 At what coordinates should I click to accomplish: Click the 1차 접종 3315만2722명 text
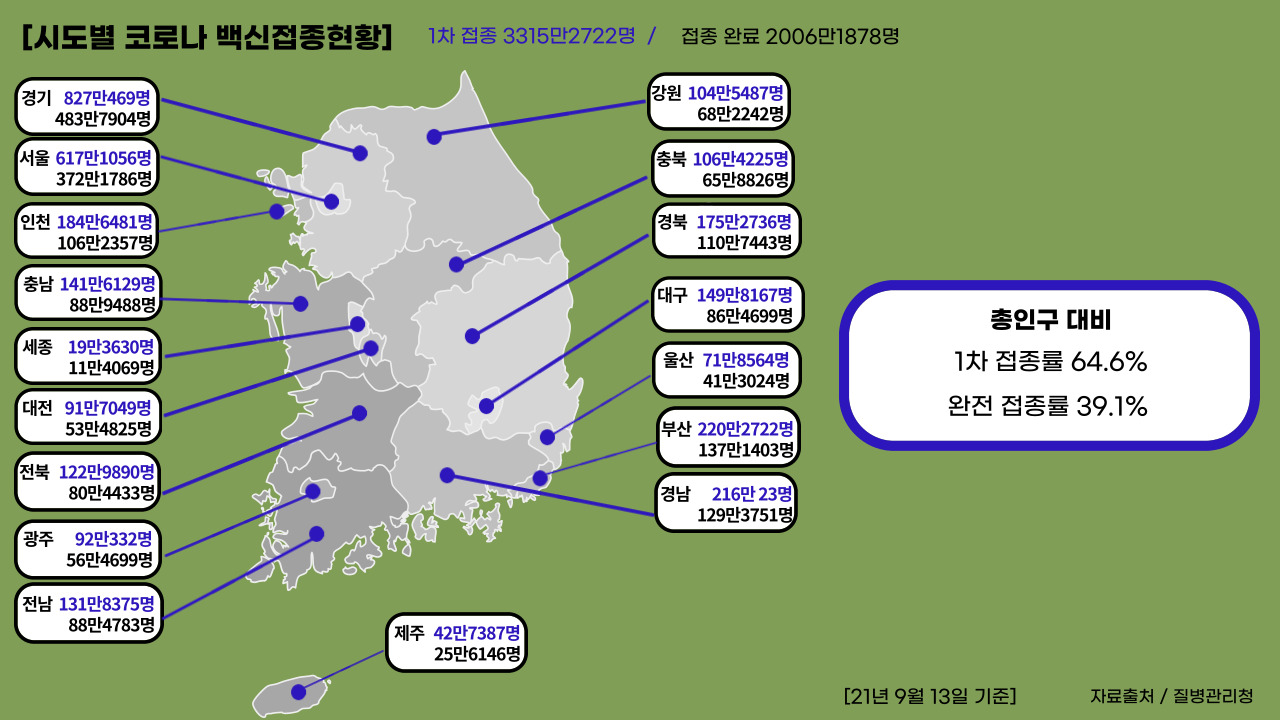tap(532, 36)
